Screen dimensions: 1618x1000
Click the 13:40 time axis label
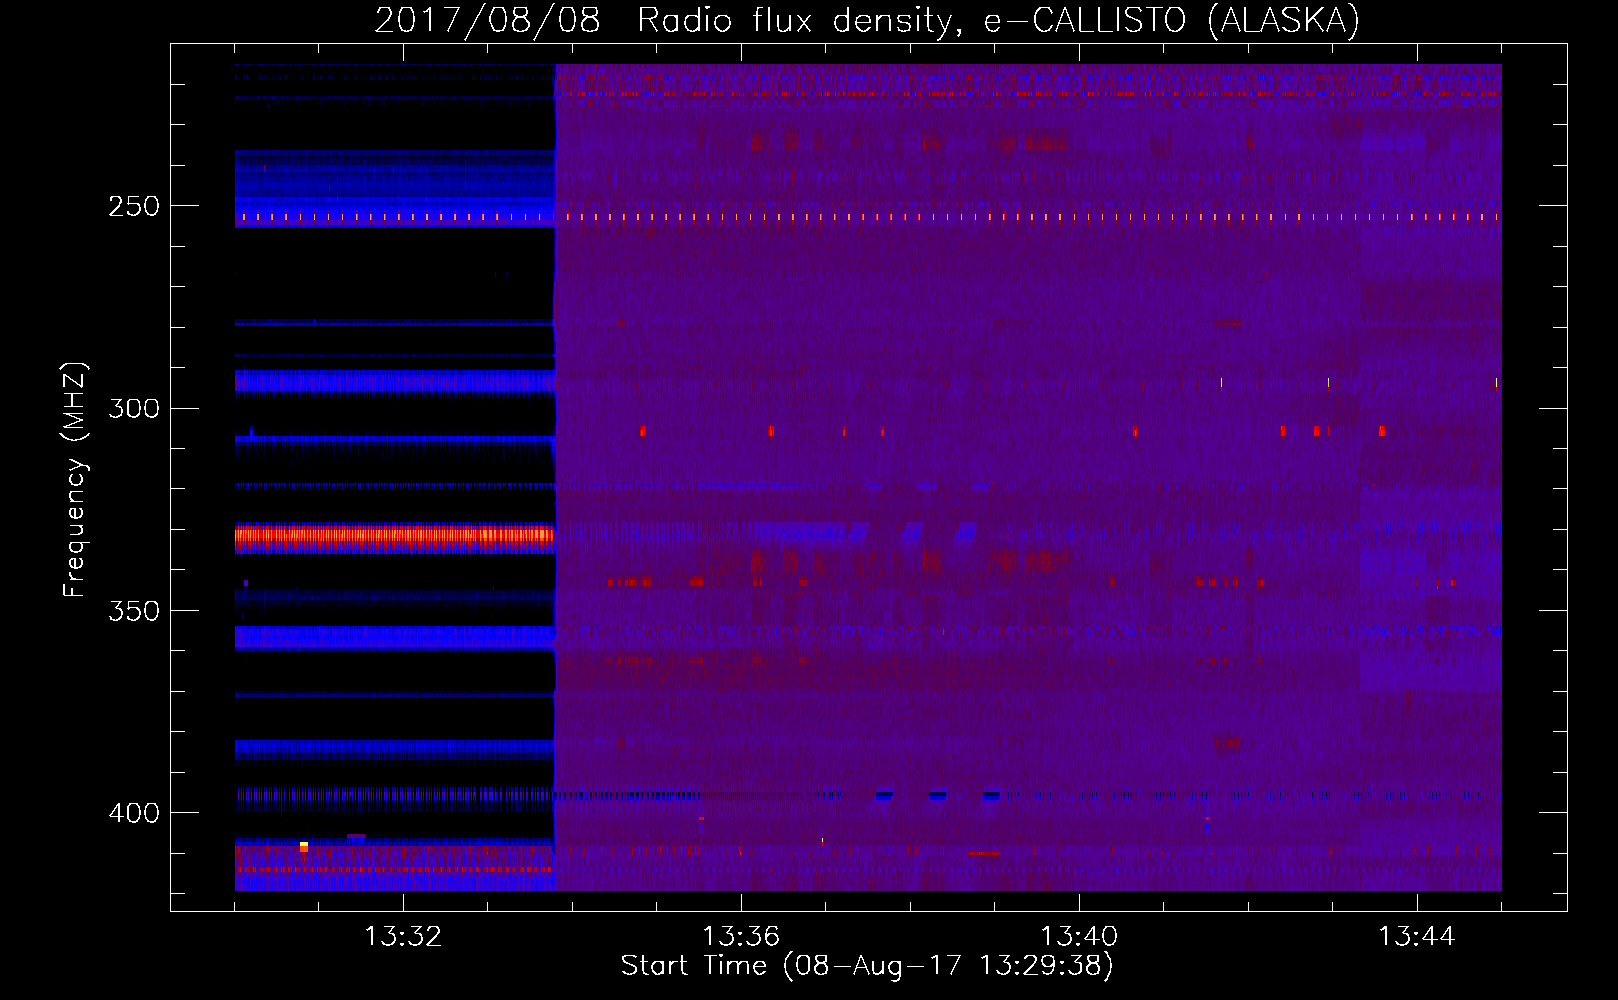point(1079,937)
